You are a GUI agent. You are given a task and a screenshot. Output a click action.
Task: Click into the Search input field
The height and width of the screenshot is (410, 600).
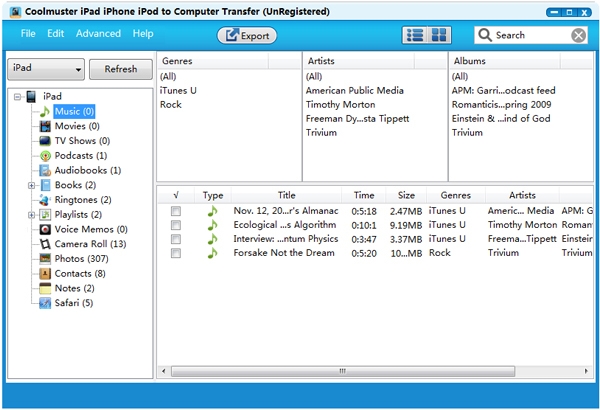[531, 35]
